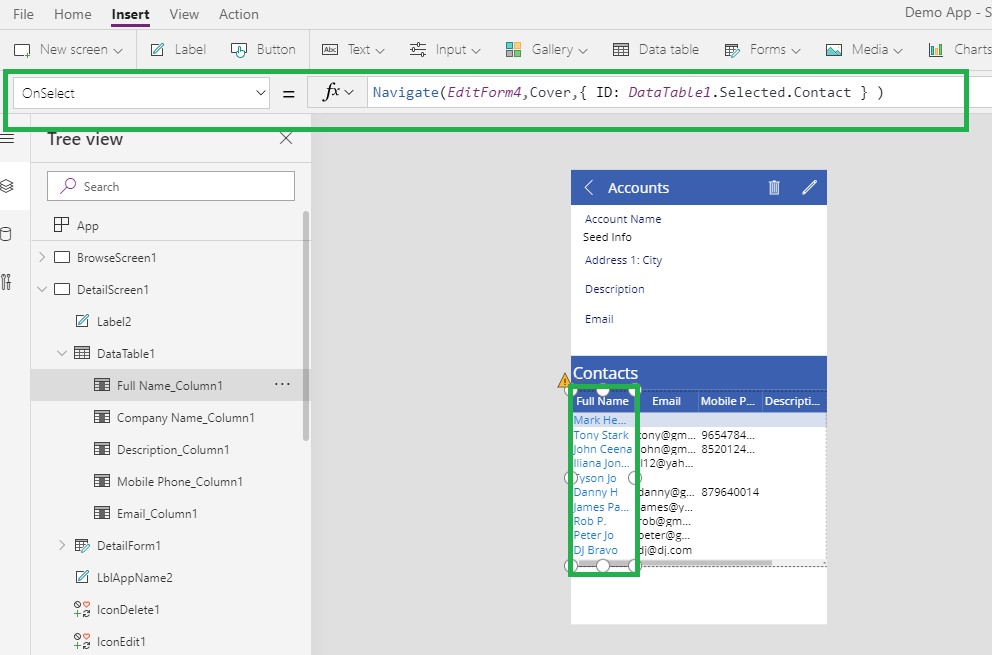Click the back arrow on the Accounts screen

coord(587,187)
